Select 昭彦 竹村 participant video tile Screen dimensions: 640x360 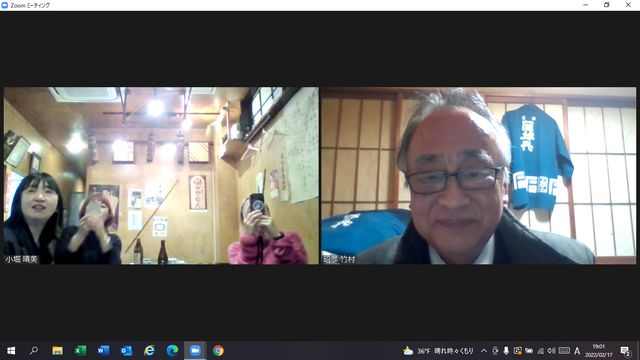[x=478, y=176]
